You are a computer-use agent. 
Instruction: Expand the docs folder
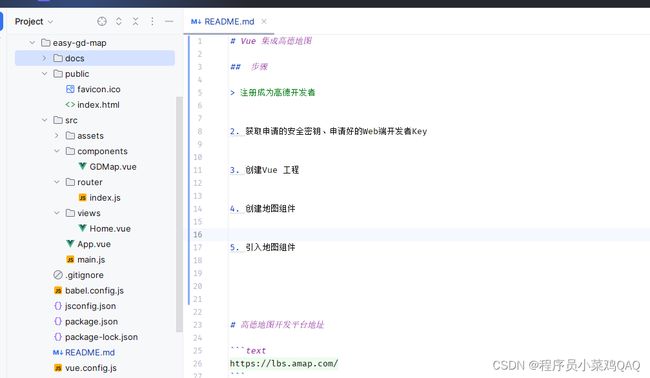click(44, 58)
